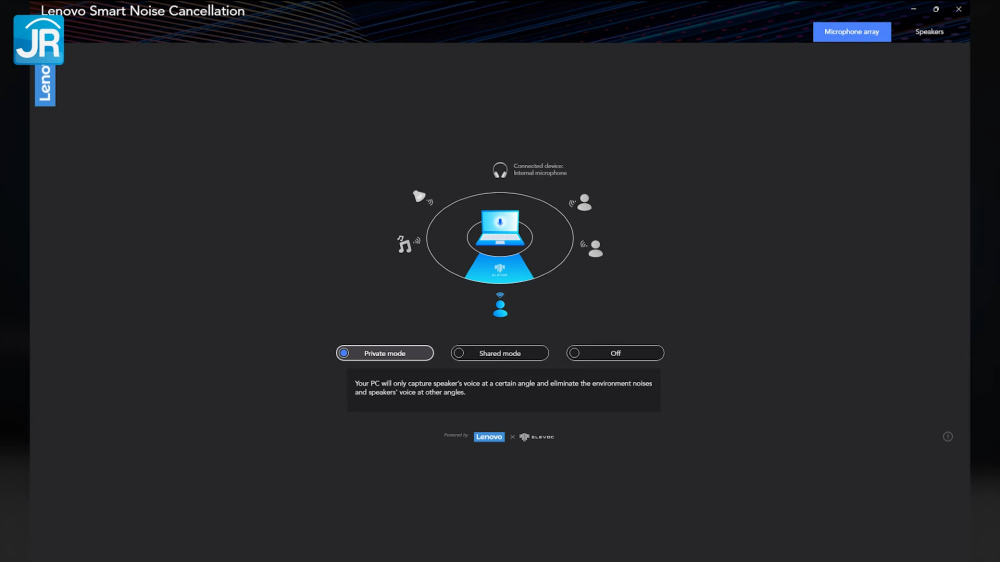Switch to the Speakers tab
Viewport: 1000px width, 562px height.
929,32
